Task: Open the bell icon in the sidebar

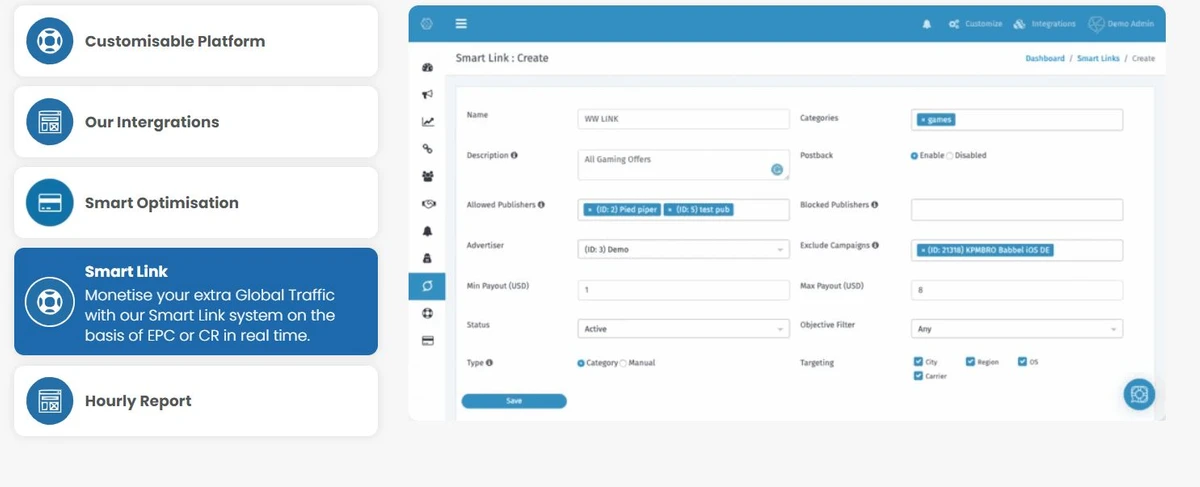Action: (428, 231)
